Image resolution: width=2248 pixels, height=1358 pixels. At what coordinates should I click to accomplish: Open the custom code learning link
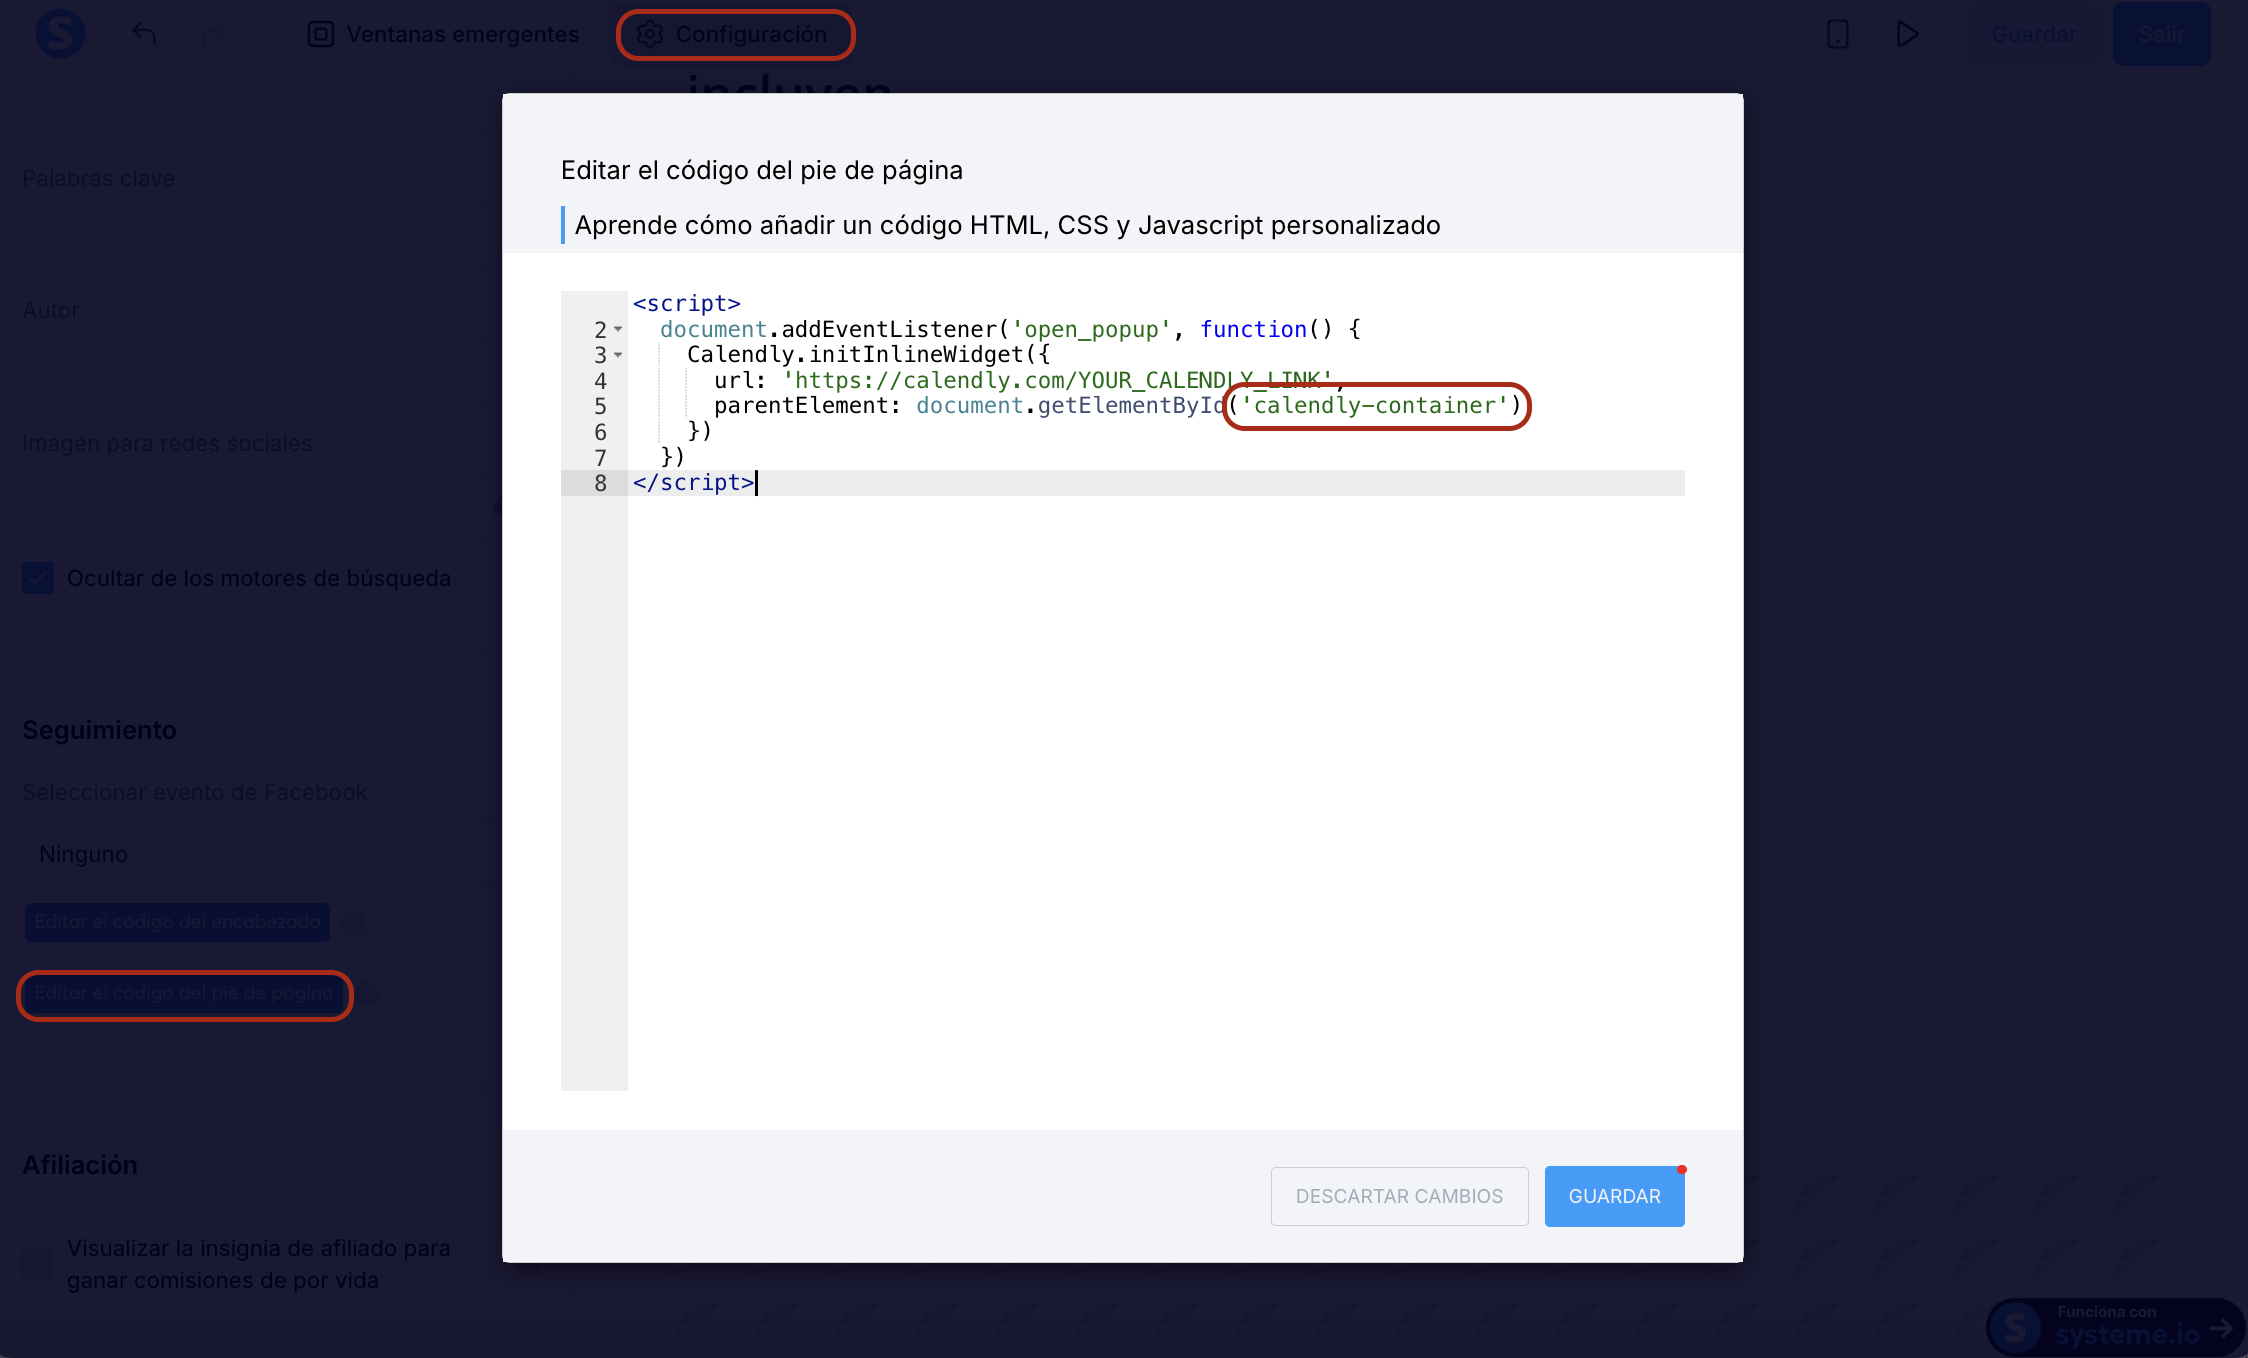click(1007, 225)
